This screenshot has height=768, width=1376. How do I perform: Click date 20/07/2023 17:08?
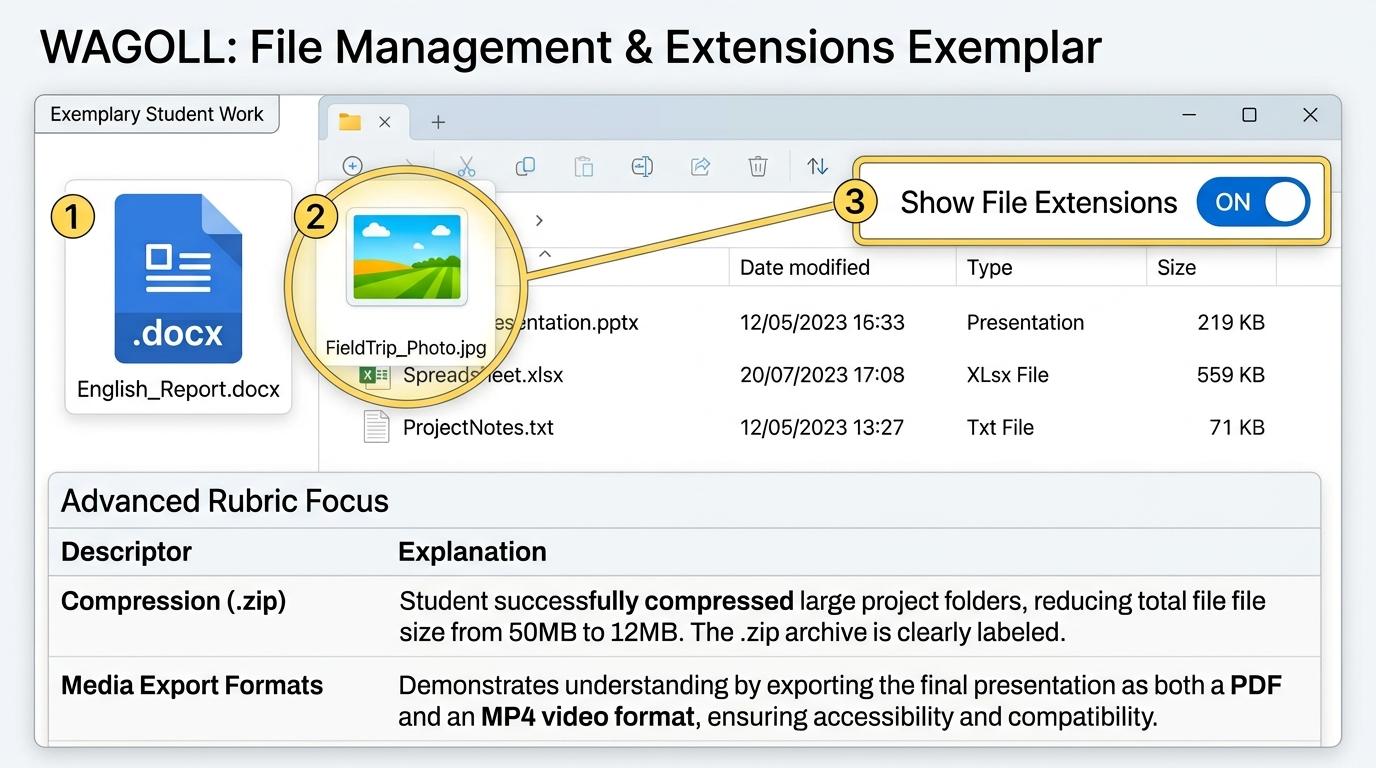tap(822, 375)
